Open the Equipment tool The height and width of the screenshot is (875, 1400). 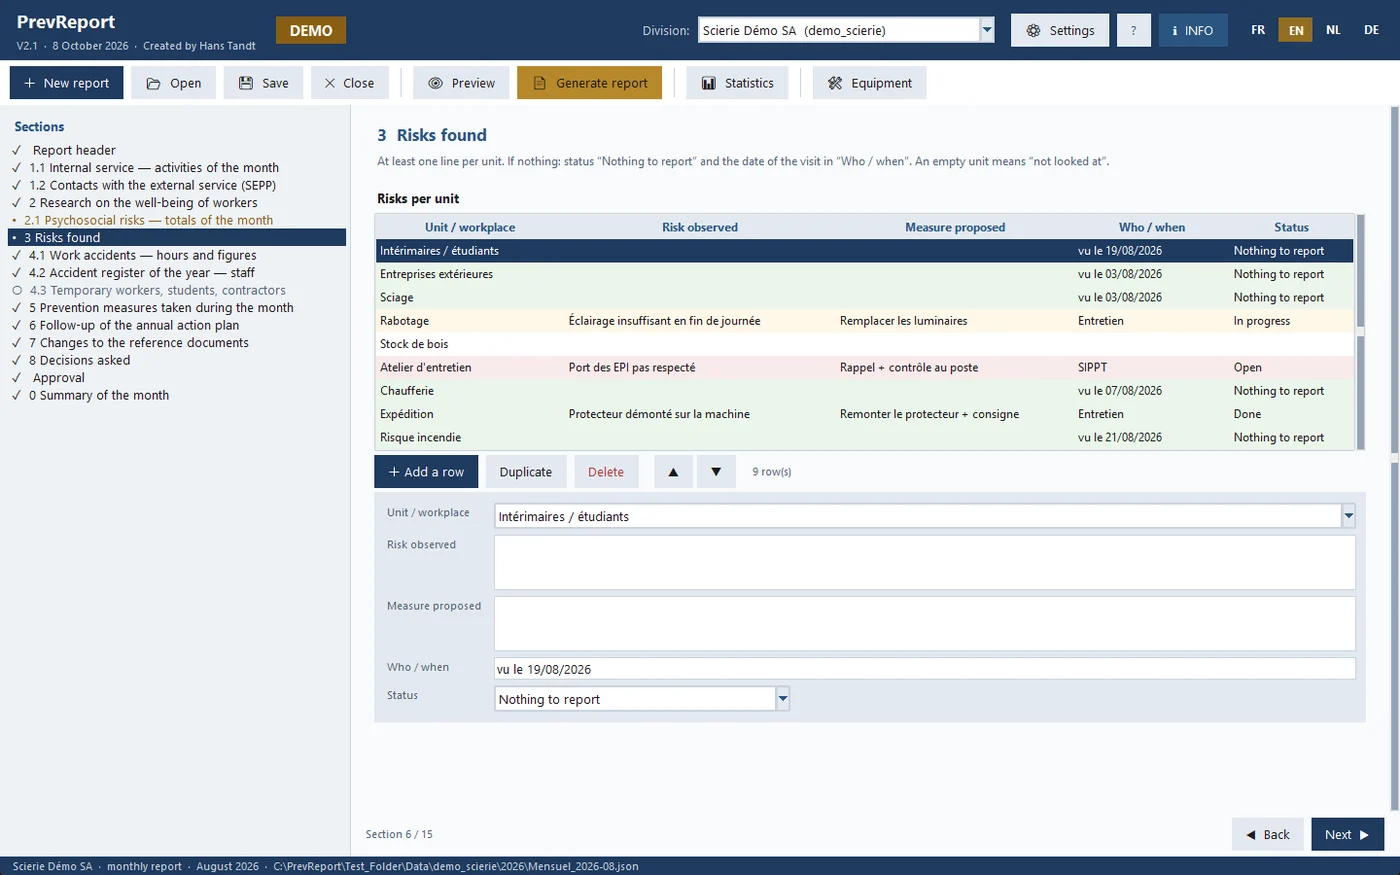coord(869,83)
